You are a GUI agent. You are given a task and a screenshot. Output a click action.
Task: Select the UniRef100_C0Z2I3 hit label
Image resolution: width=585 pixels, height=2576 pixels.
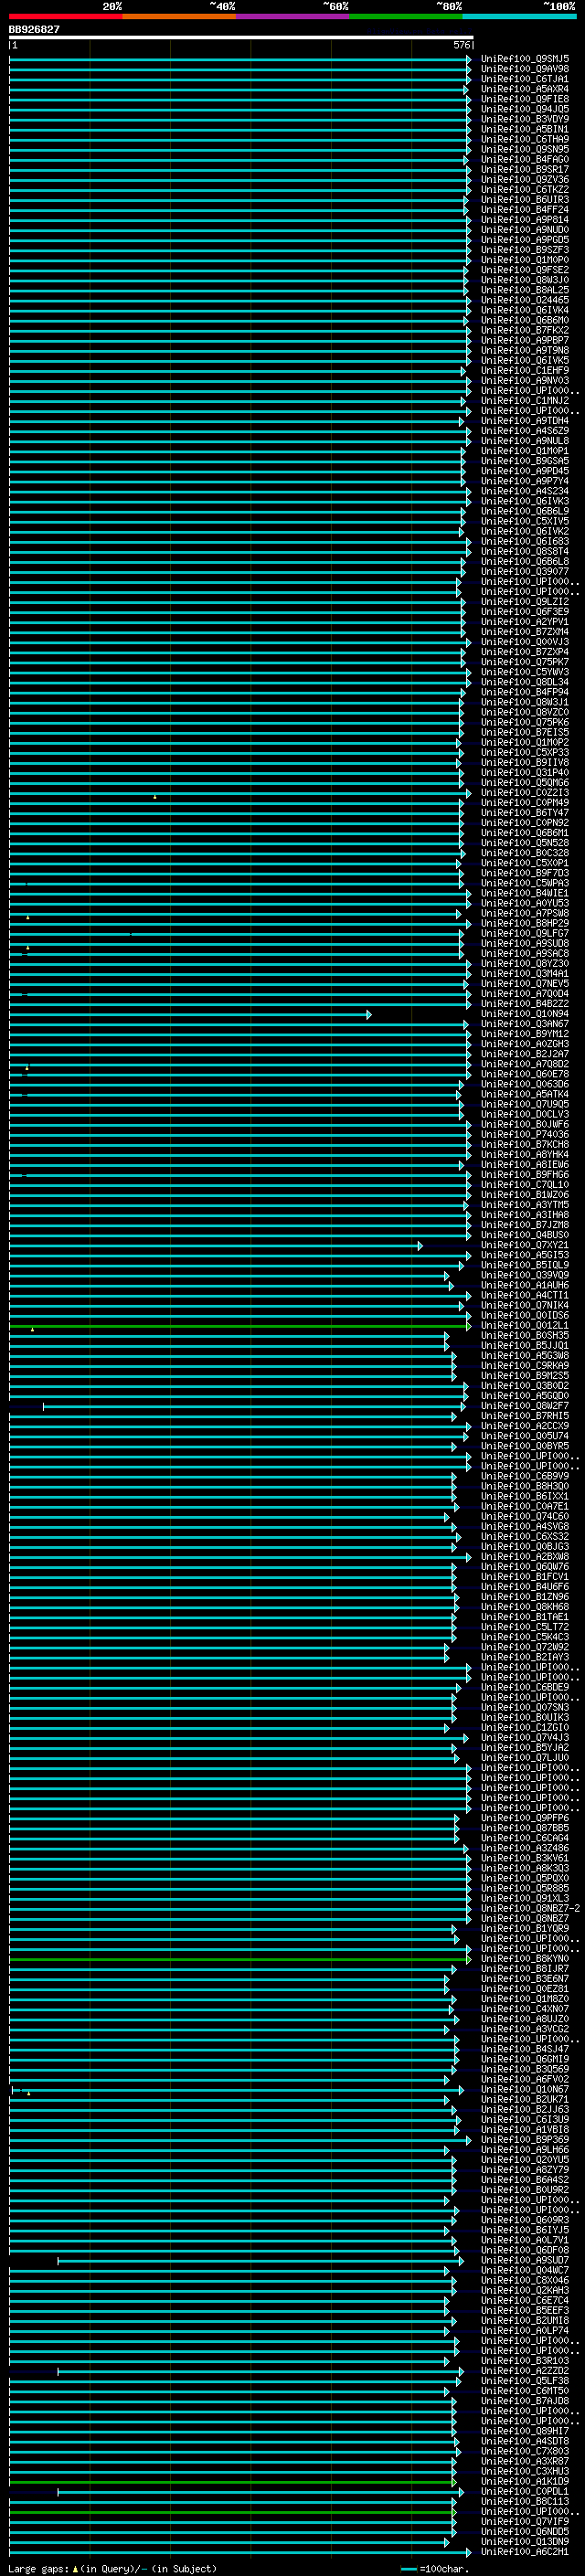click(525, 793)
